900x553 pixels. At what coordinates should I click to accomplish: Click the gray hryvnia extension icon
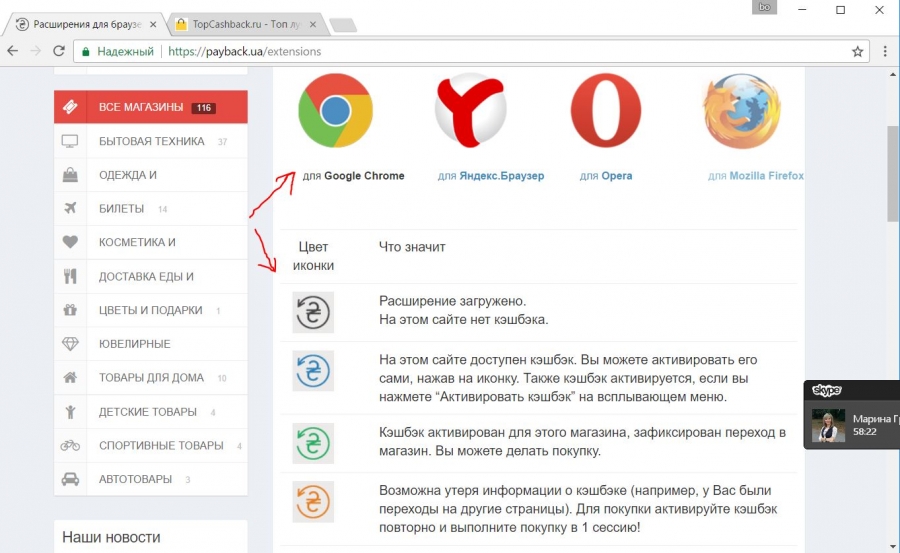pos(313,312)
